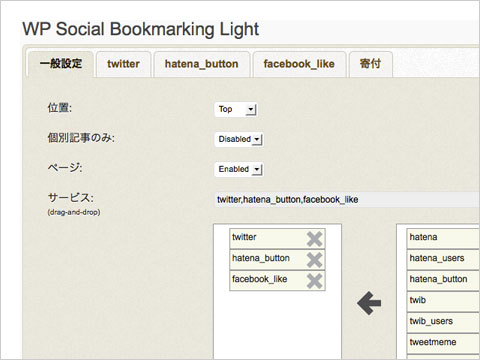480x360 pixels.
Task: Select hatena in the available services list
Action: [x=443, y=239]
